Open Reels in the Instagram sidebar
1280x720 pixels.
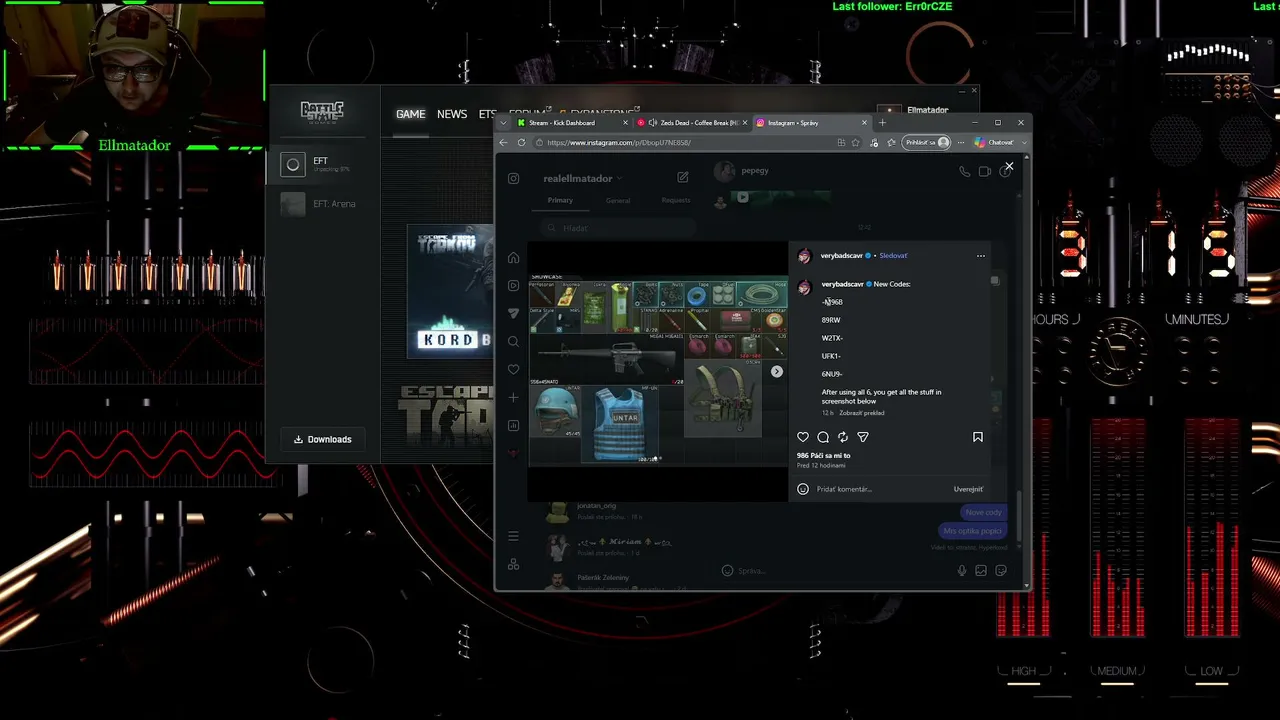[x=513, y=286]
